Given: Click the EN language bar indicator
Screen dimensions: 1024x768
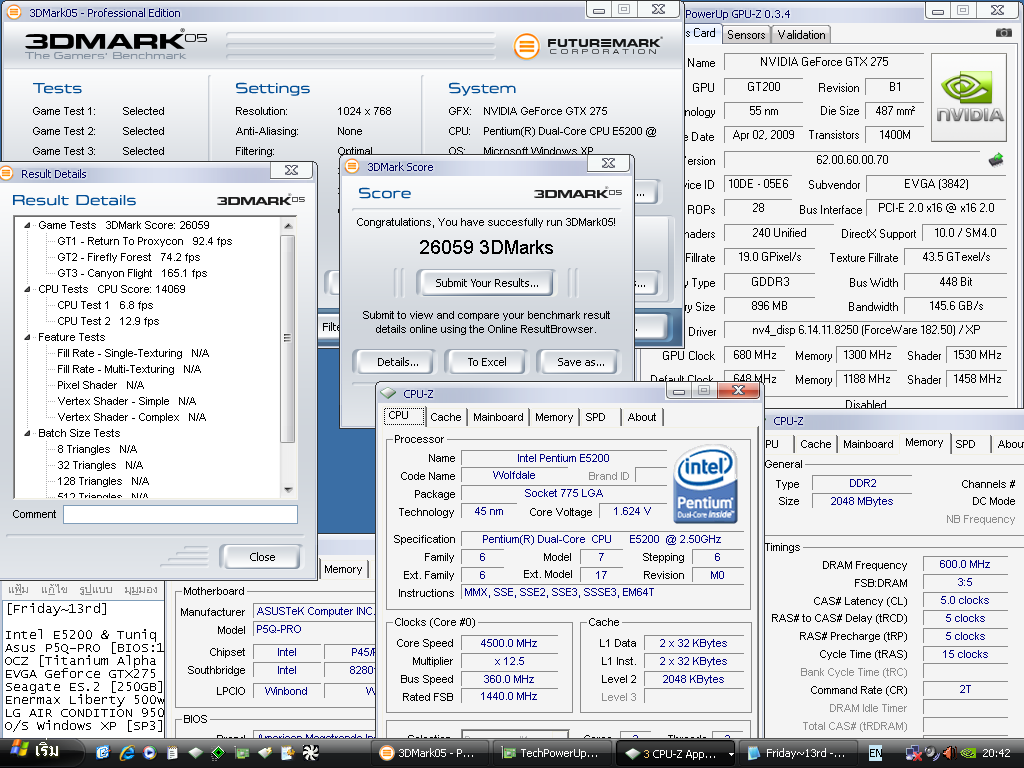Looking at the screenshot, I should 875,753.
